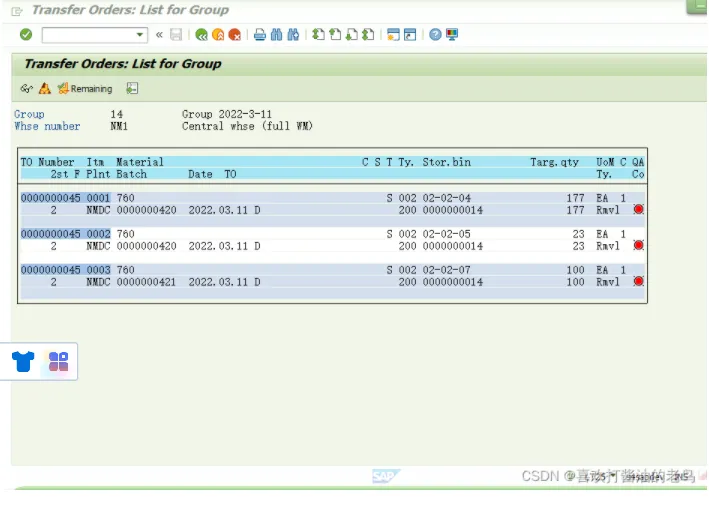The width and height of the screenshot is (709, 511).
Task: Click the Save diskette icon
Action: pos(176,35)
